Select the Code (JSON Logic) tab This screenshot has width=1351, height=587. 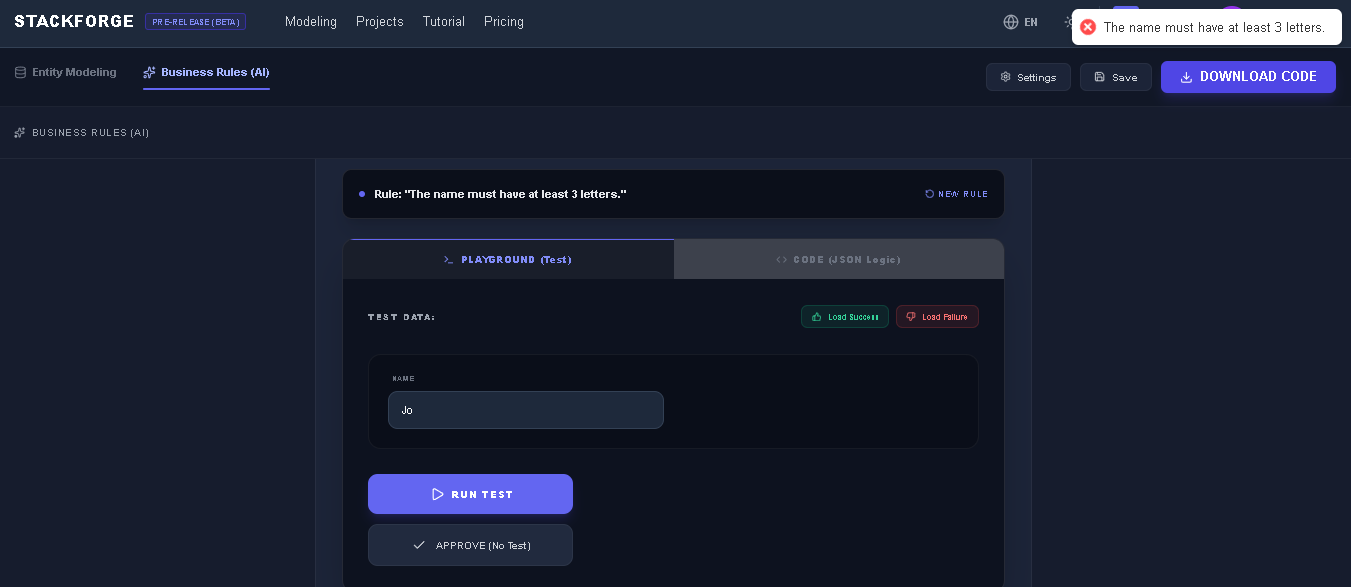coord(839,259)
